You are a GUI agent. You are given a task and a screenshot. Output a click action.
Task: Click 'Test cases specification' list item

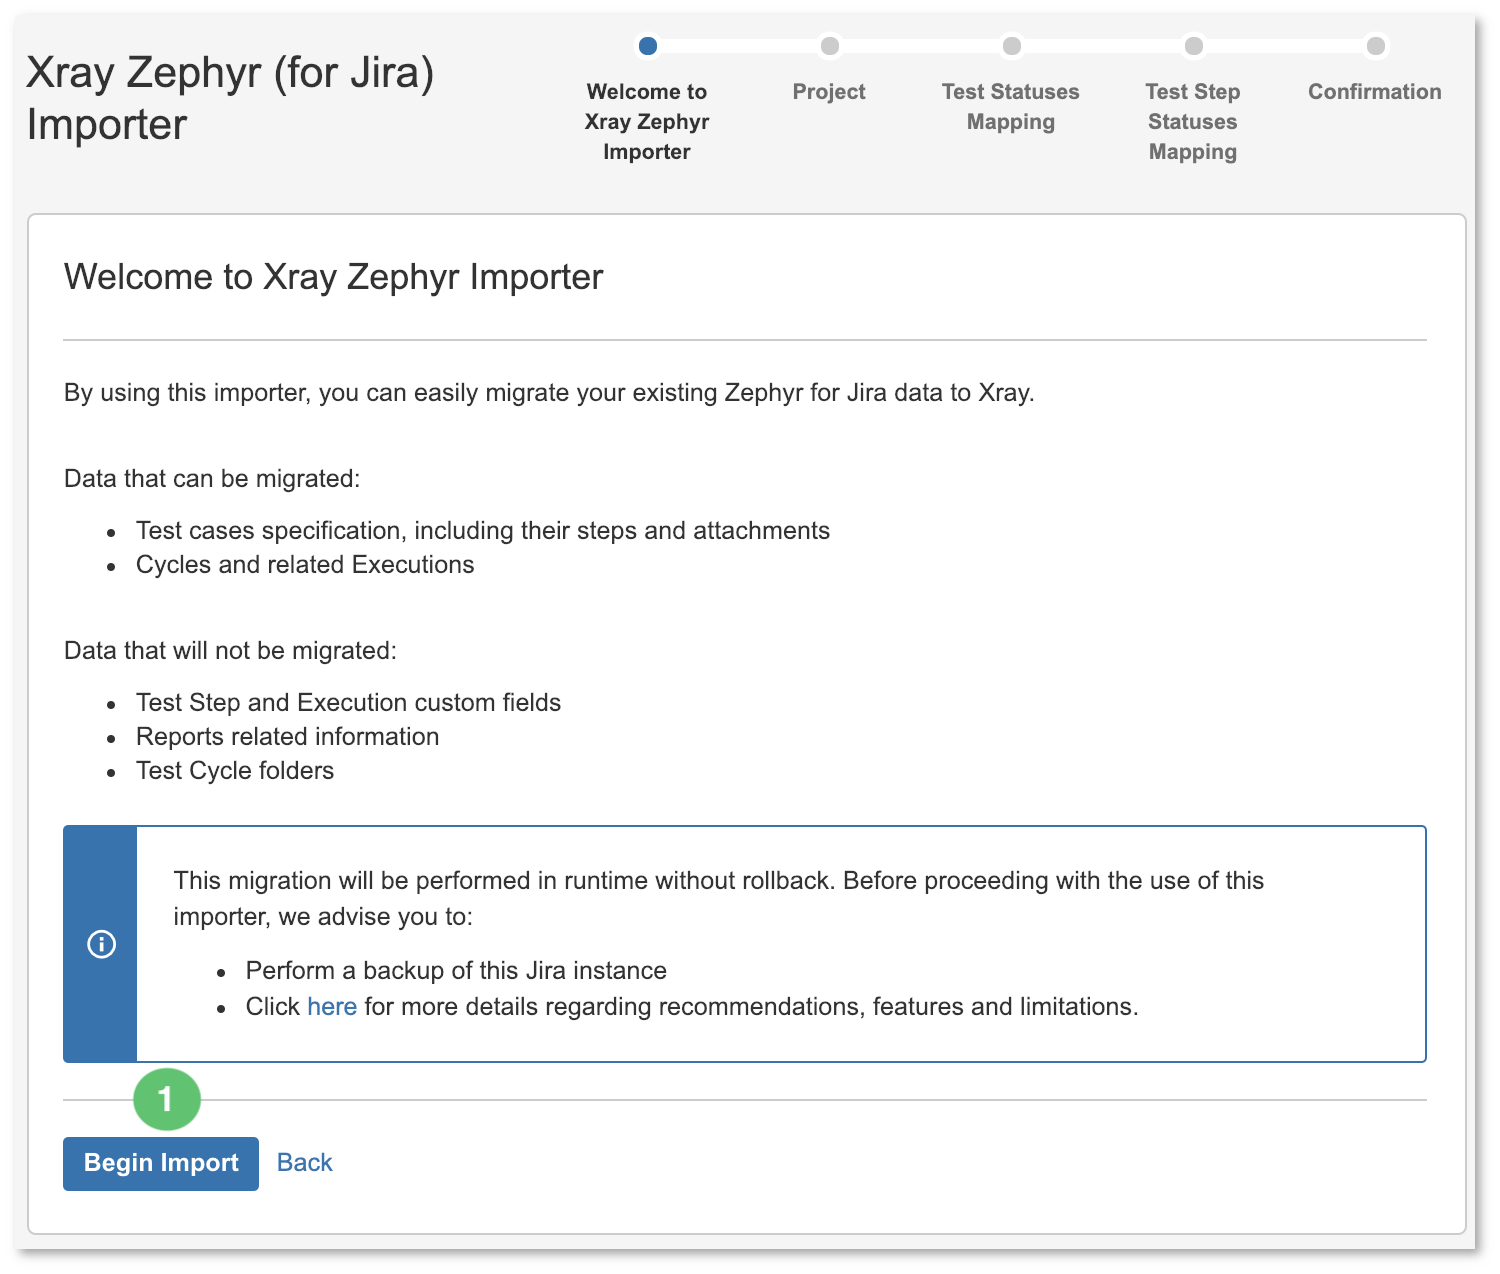(483, 531)
